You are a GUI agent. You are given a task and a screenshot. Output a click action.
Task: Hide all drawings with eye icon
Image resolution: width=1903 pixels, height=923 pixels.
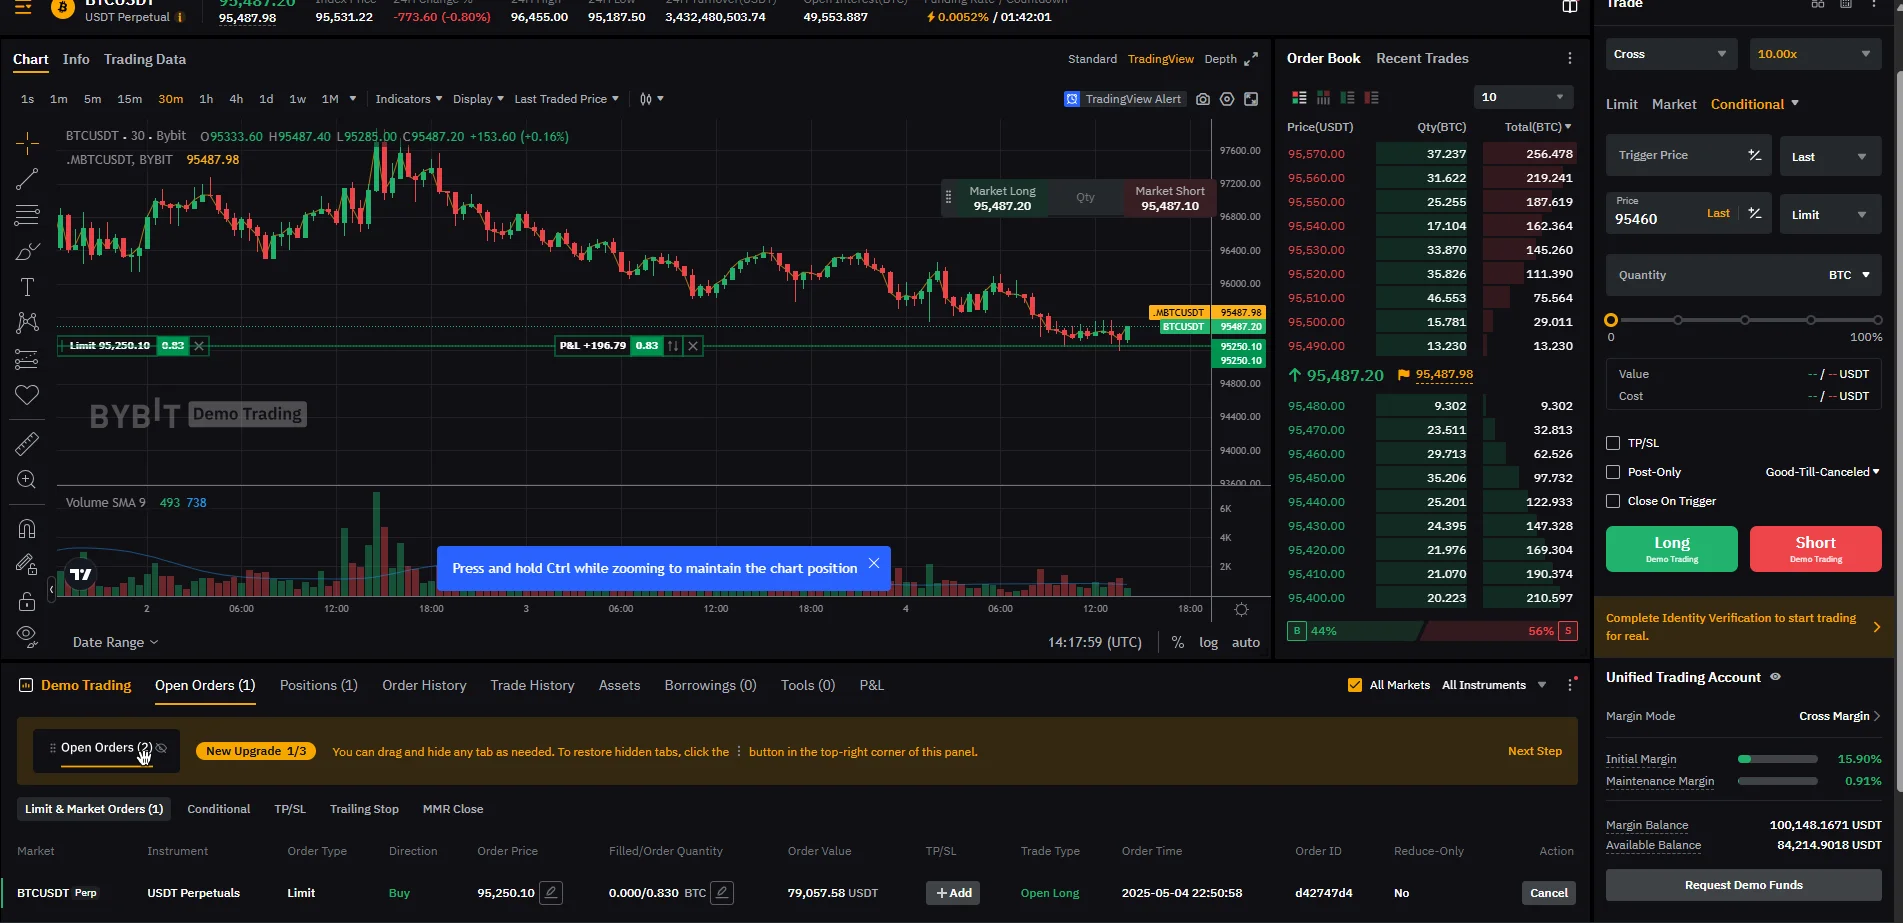[x=27, y=636]
